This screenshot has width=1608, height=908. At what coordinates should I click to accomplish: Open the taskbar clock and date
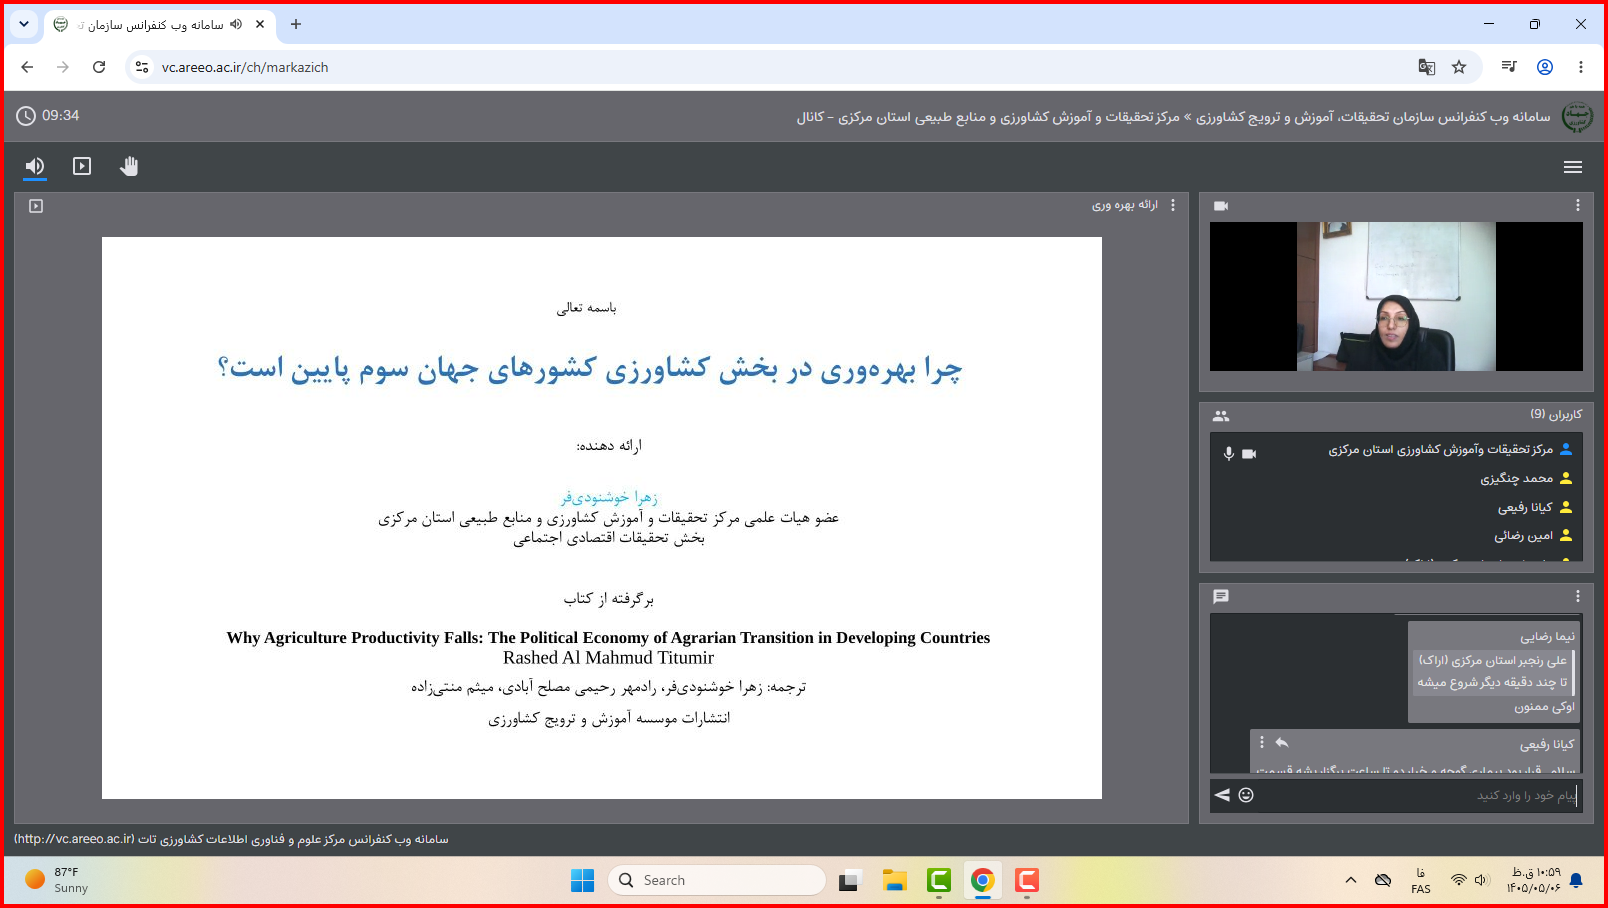pyautogui.click(x=1534, y=880)
